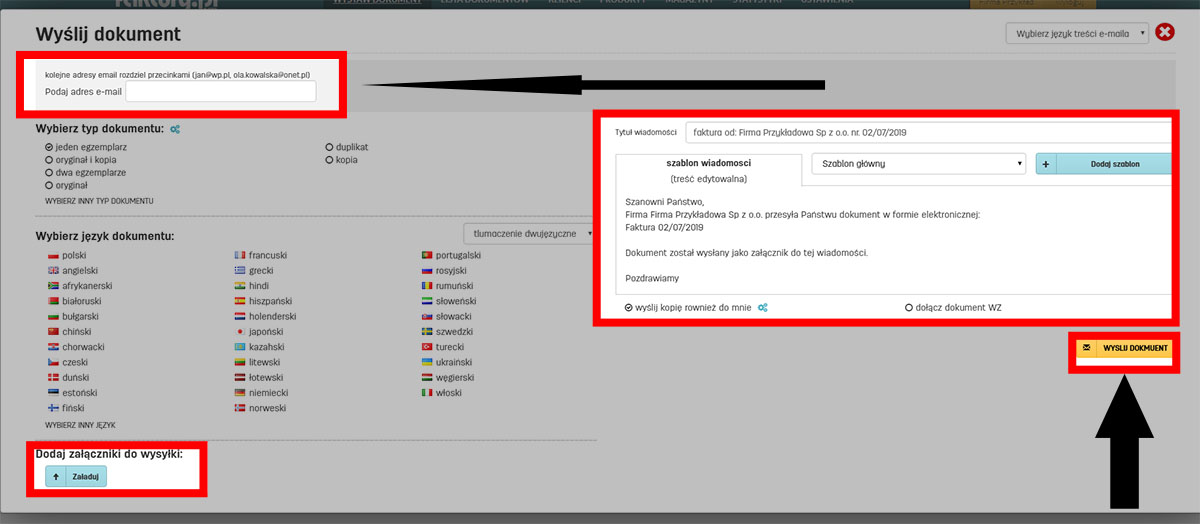Image resolution: width=1200 pixels, height=524 pixels.
Task: Click WYŚLIJ DOKUMENT button
Action: click(x=1125, y=348)
